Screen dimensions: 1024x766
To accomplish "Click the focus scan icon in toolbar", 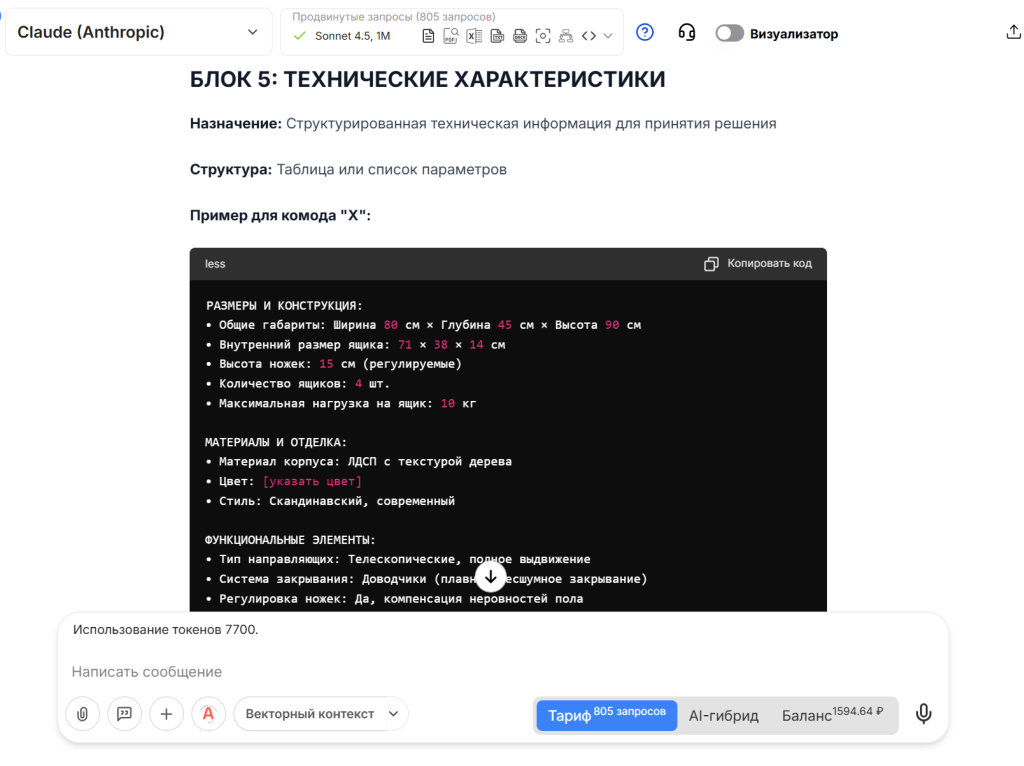I will pos(543,35).
